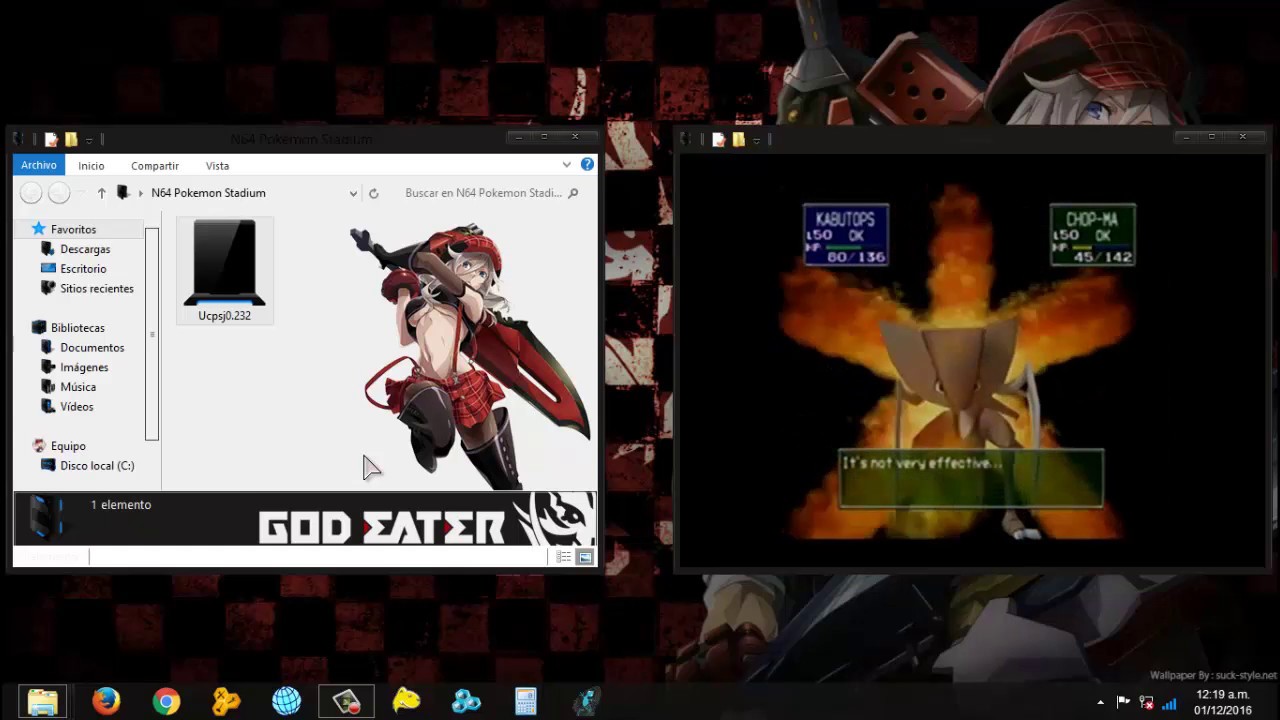This screenshot has width=1280, height=720.
Task: Open the Archivo menu in Explorer
Action: (39, 165)
